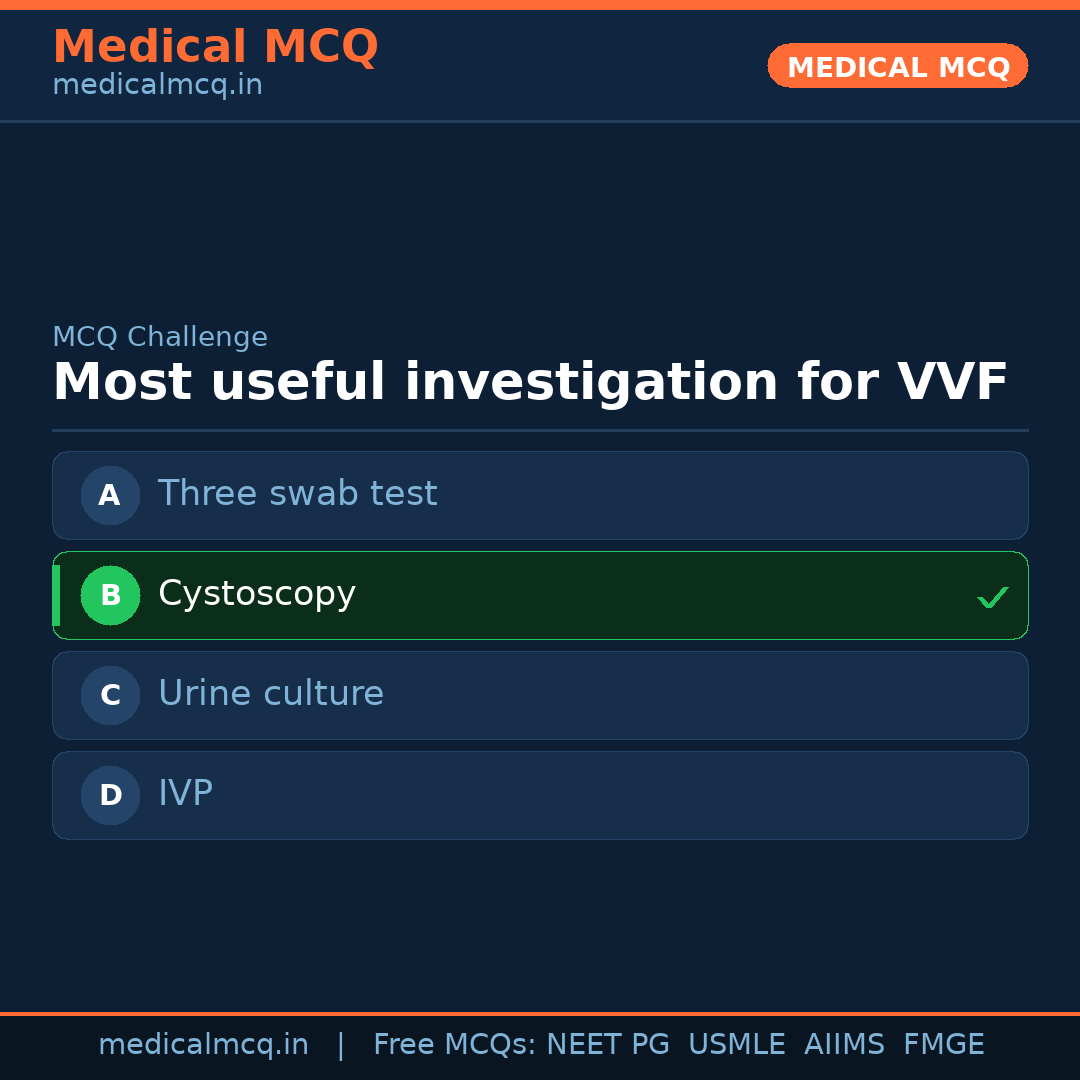Select the "IVP" answer text

pyautogui.click(x=185, y=794)
